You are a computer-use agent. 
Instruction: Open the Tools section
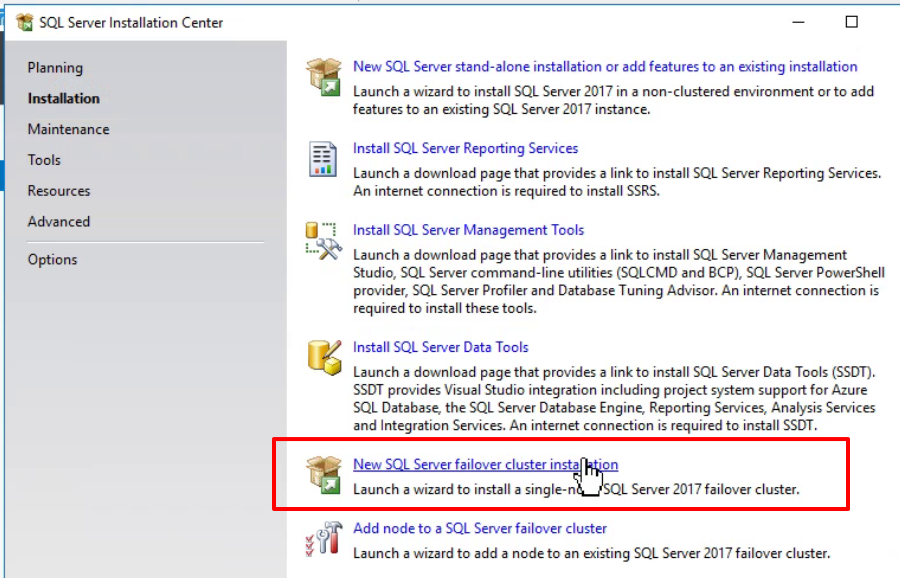[x=44, y=160]
